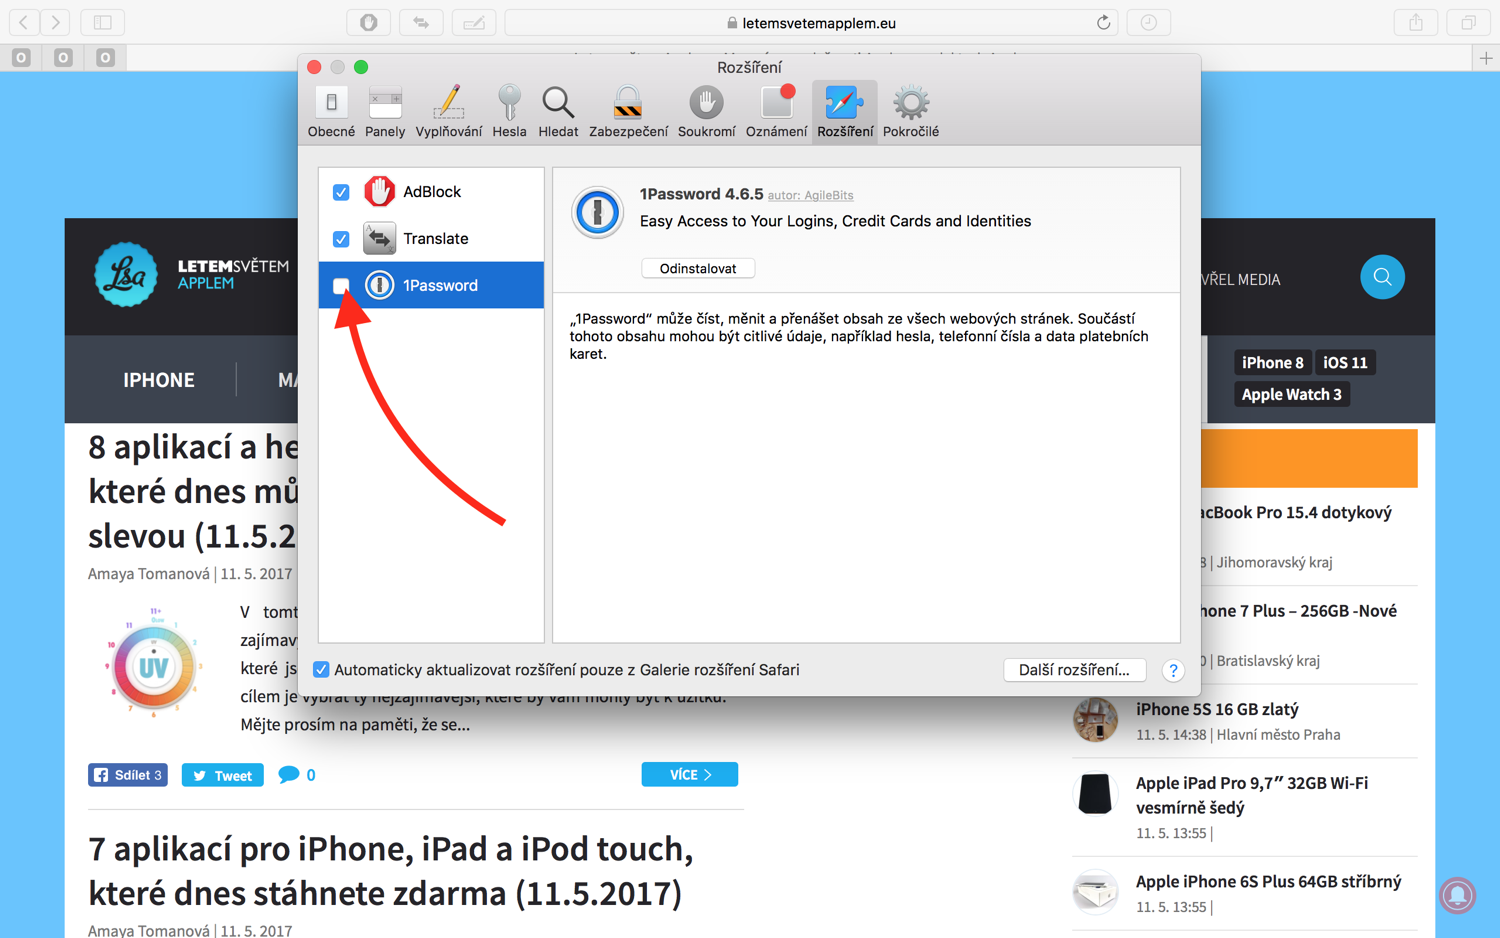This screenshot has height=938, width=1500.
Task: Select the AdBlock row label
Action: point(432,191)
